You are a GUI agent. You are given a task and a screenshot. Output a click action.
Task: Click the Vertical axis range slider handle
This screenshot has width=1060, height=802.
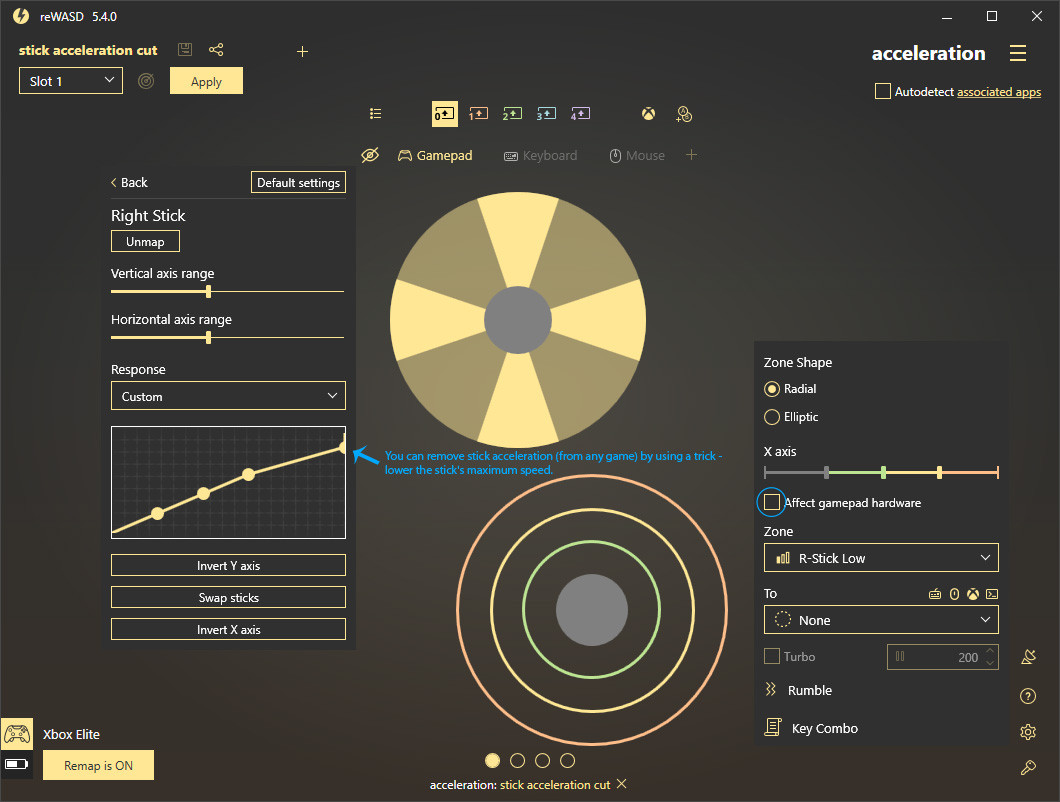pos(208,291)
